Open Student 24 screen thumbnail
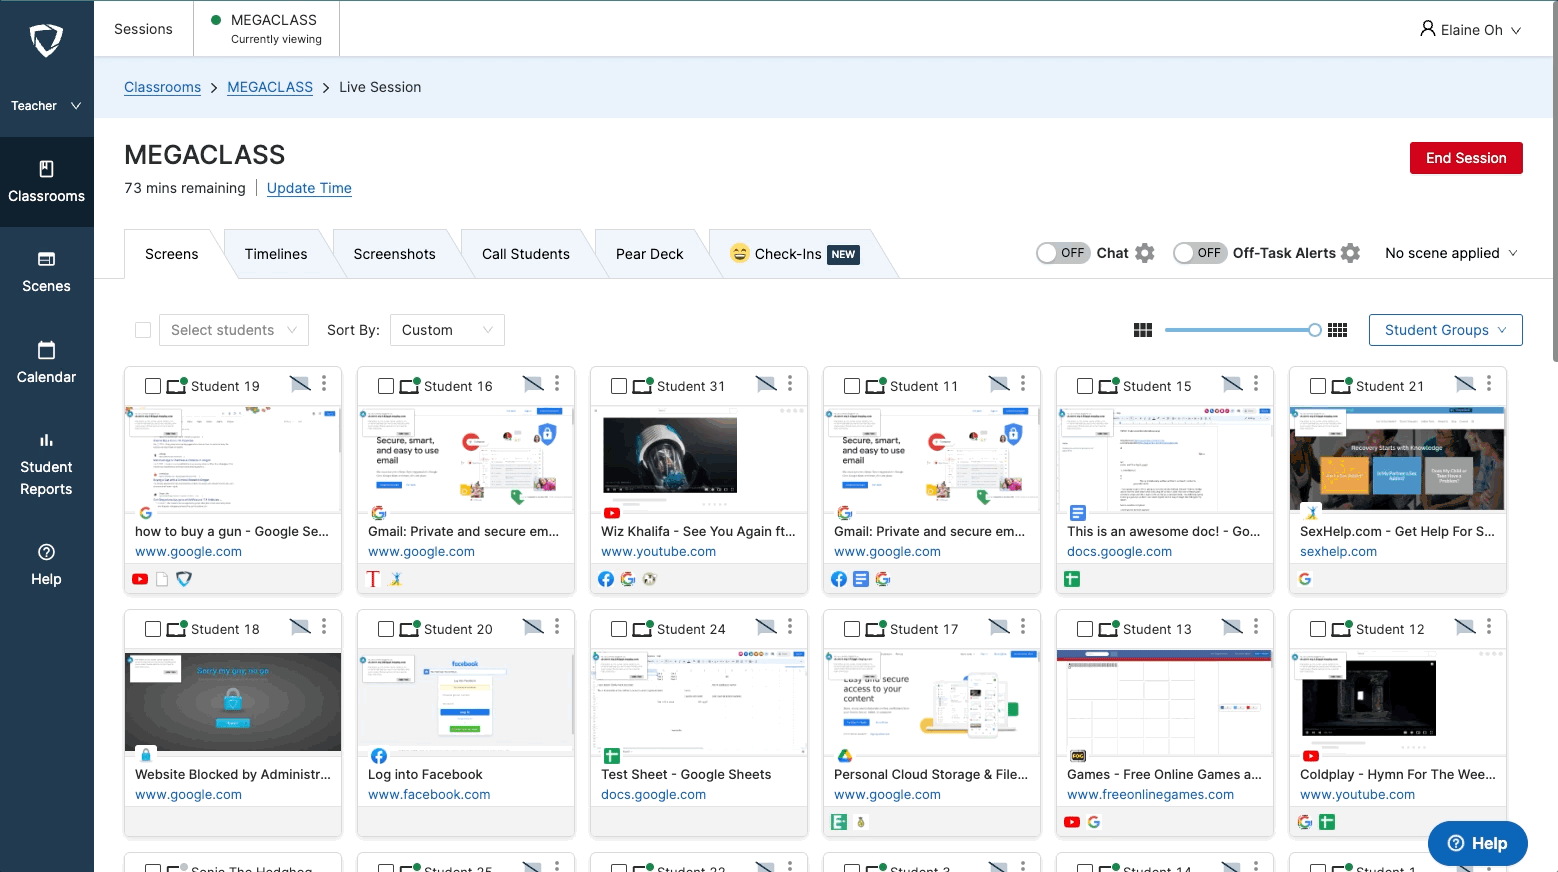 tap(699, 702)
